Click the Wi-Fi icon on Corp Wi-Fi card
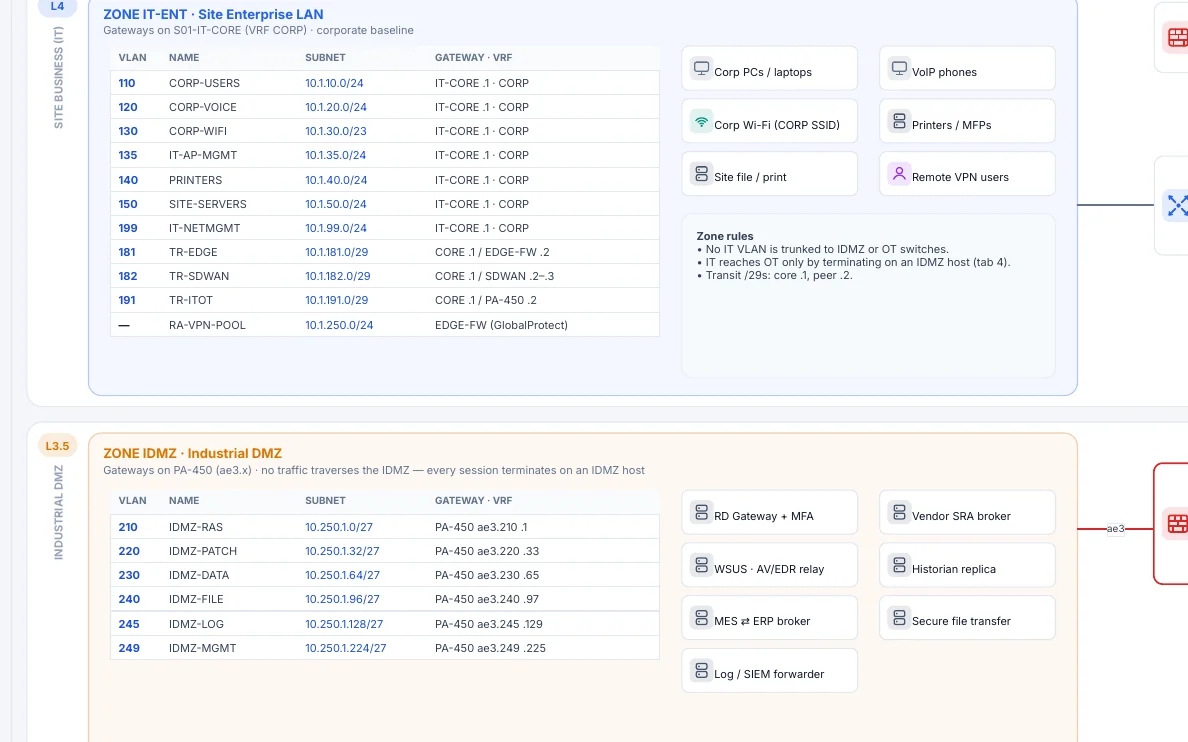Viewport: 1188px width, 742px height. [702, 121]
